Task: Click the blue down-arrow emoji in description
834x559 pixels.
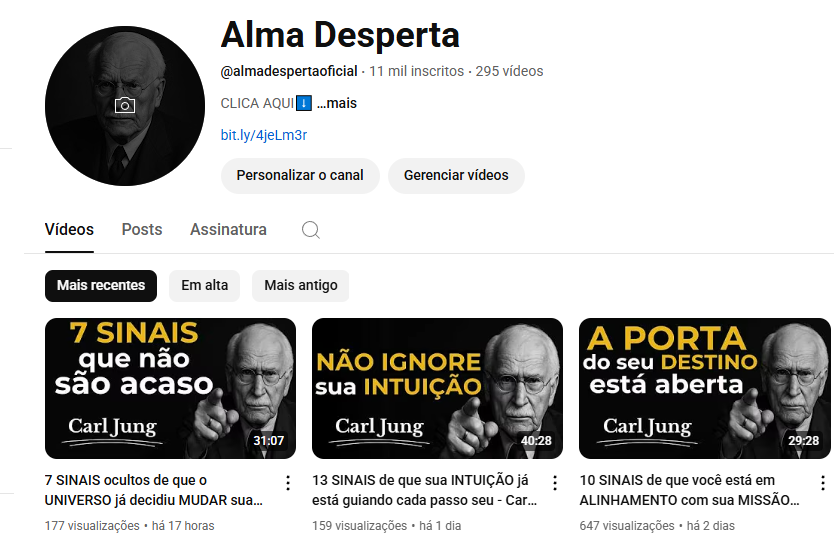Action: click(304, 103)
